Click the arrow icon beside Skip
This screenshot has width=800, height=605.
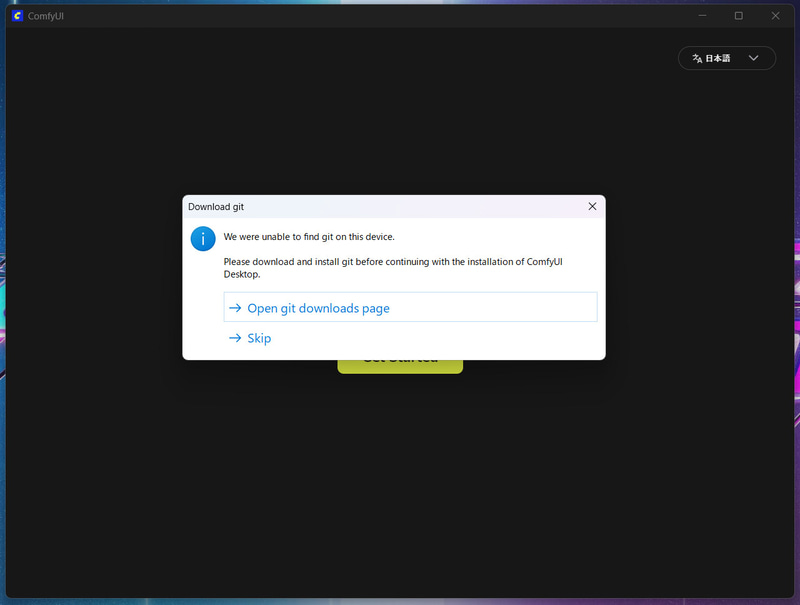[x=235, y=338]
